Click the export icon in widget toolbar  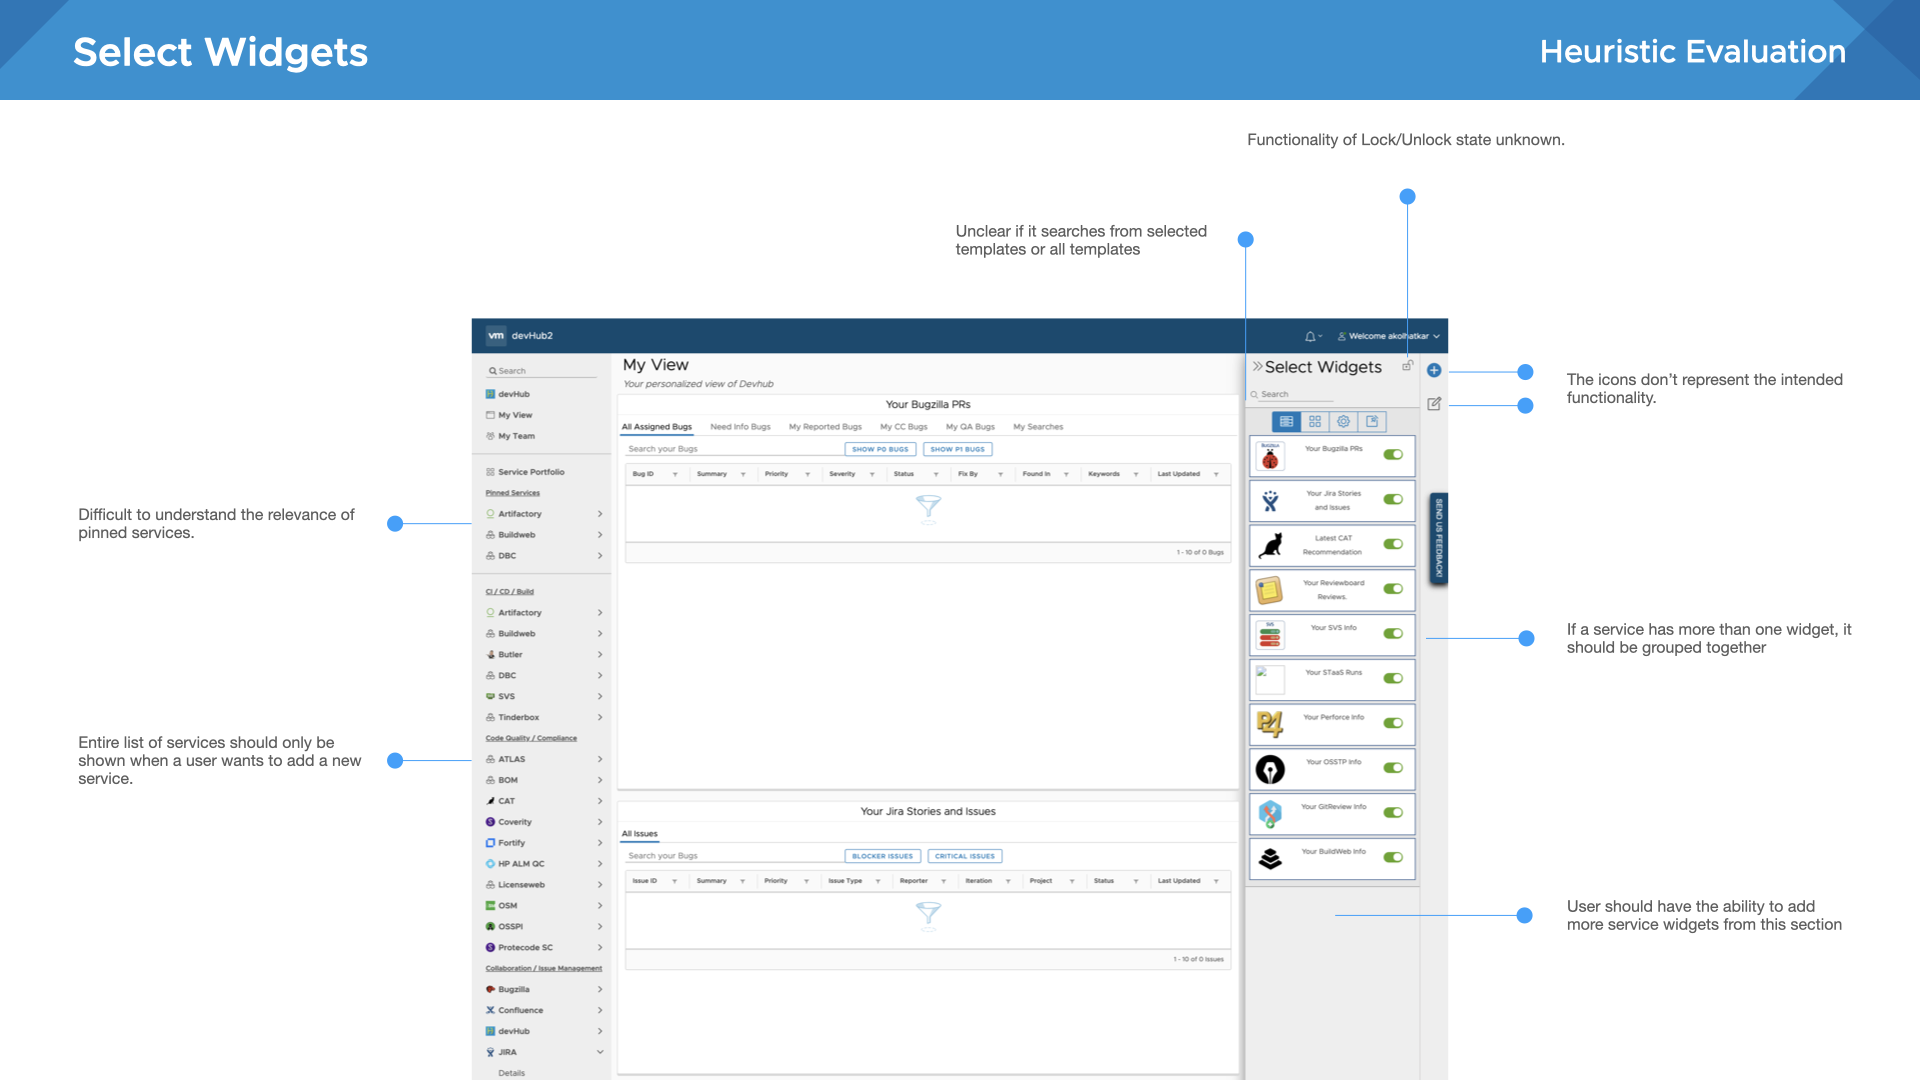click(x=1372, y=422)
